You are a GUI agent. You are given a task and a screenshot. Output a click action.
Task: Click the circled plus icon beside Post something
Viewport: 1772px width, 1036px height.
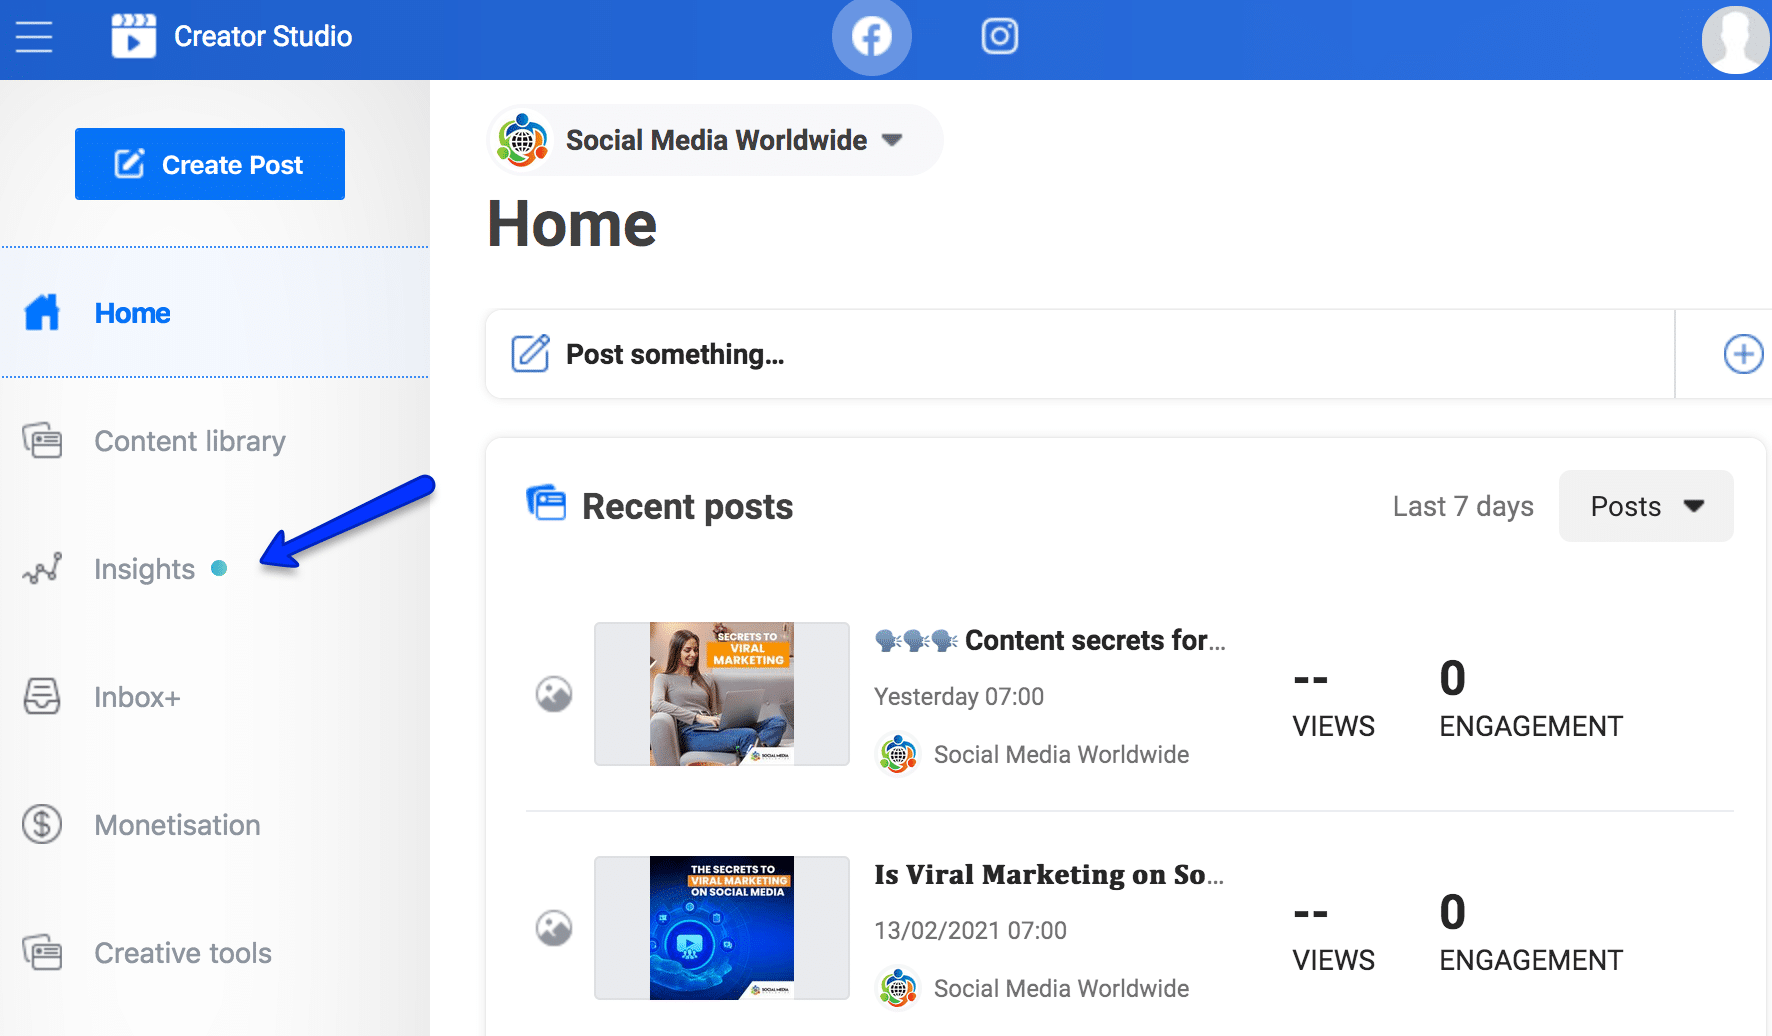pos(1743,354)
